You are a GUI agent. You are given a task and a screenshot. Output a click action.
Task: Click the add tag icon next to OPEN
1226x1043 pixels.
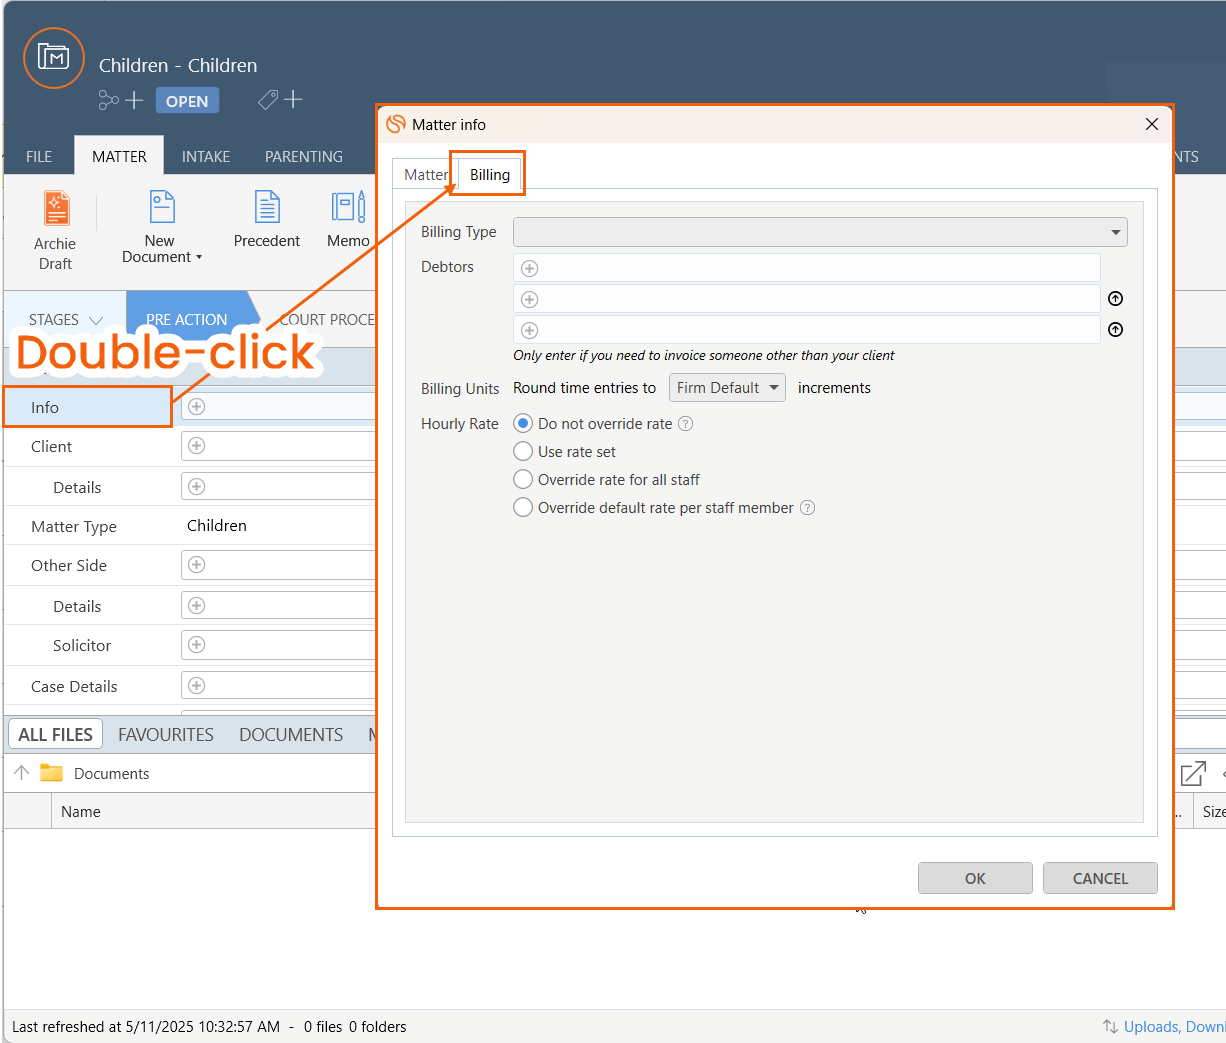[280, 100]
